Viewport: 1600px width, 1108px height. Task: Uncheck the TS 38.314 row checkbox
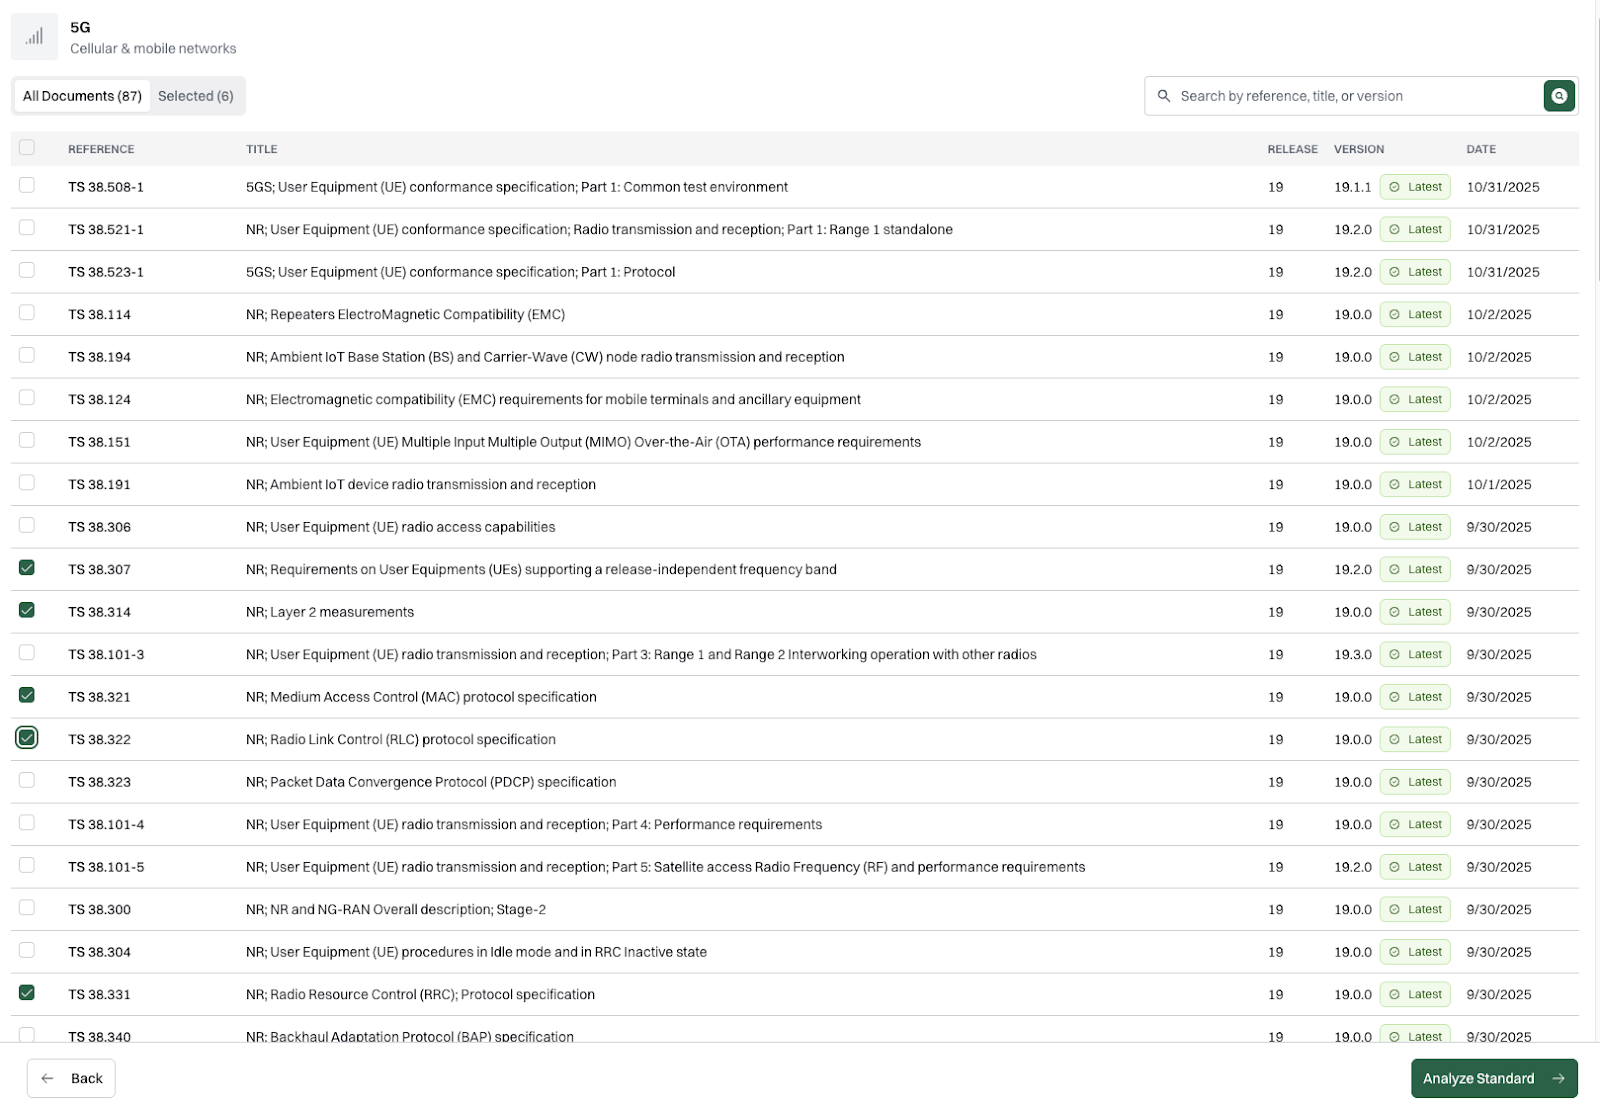click(27, 610)
